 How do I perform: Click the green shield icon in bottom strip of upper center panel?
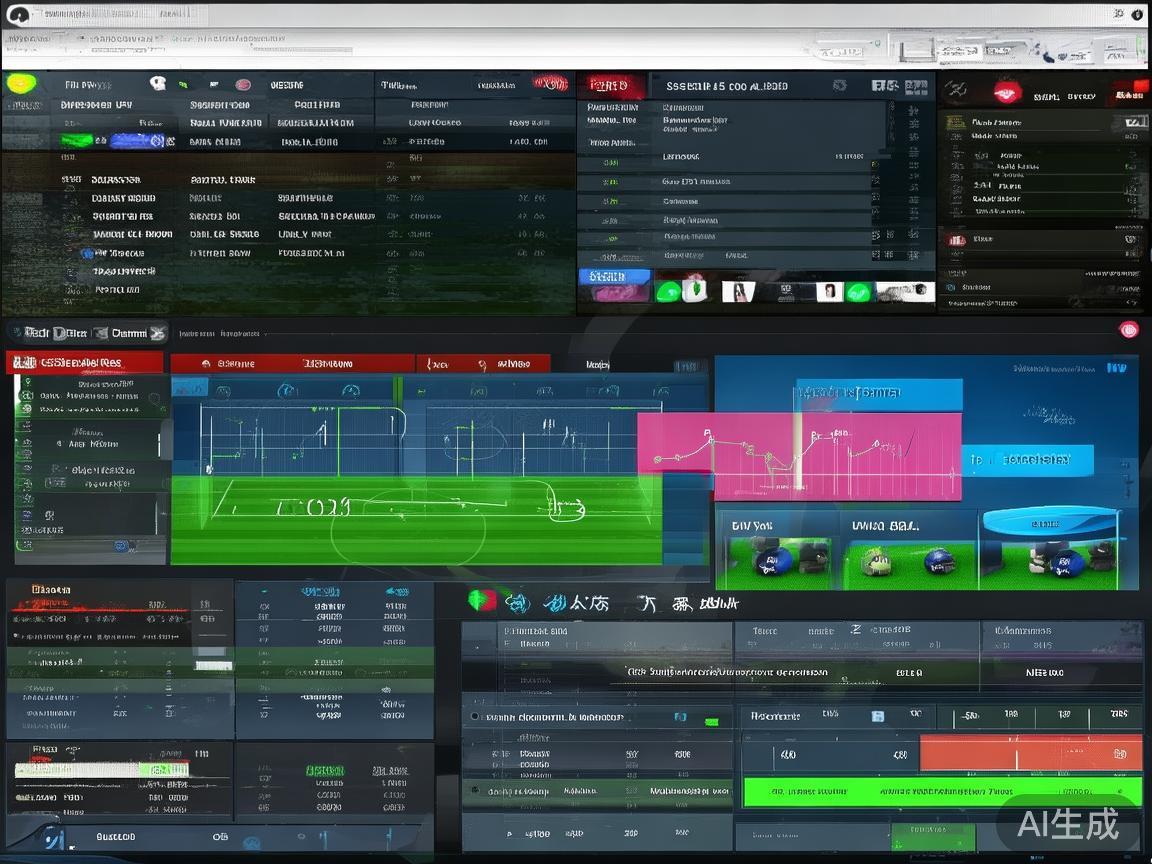[x=669, y=291]
